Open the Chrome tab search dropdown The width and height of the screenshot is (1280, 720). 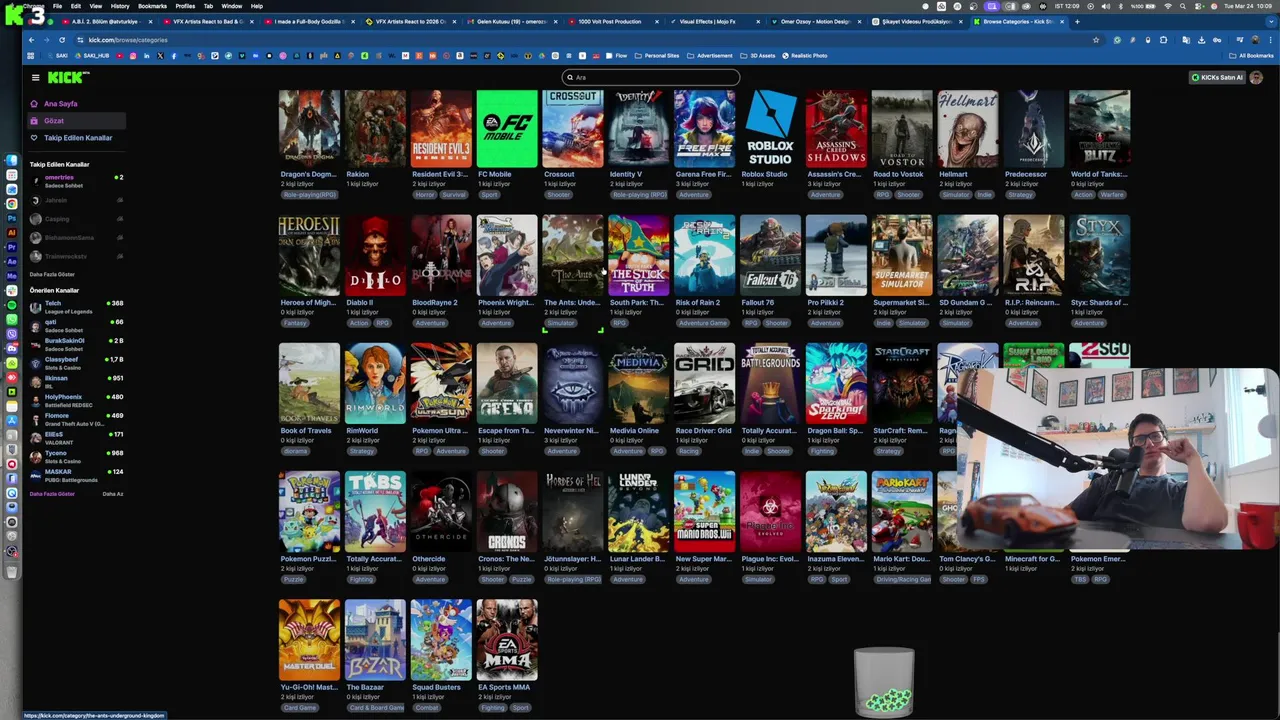pos(1271,21)
